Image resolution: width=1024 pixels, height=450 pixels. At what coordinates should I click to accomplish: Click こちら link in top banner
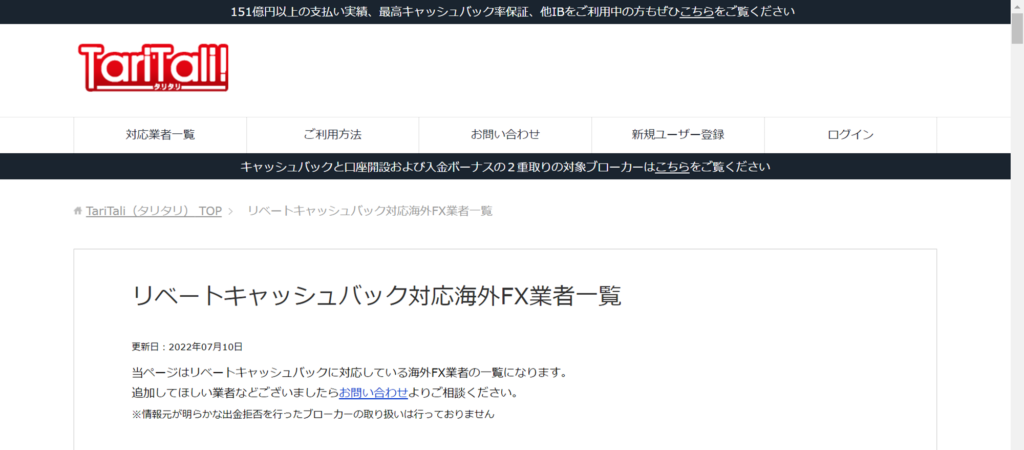tap(696, 12)
